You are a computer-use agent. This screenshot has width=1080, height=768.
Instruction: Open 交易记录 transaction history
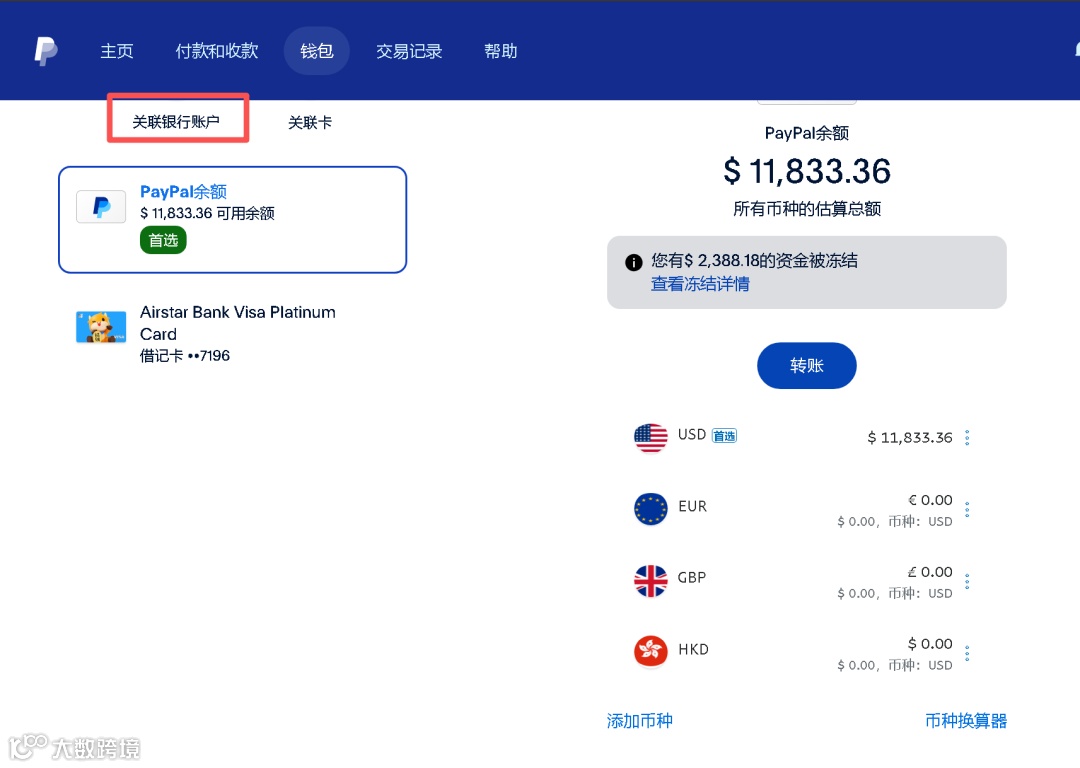408,51
